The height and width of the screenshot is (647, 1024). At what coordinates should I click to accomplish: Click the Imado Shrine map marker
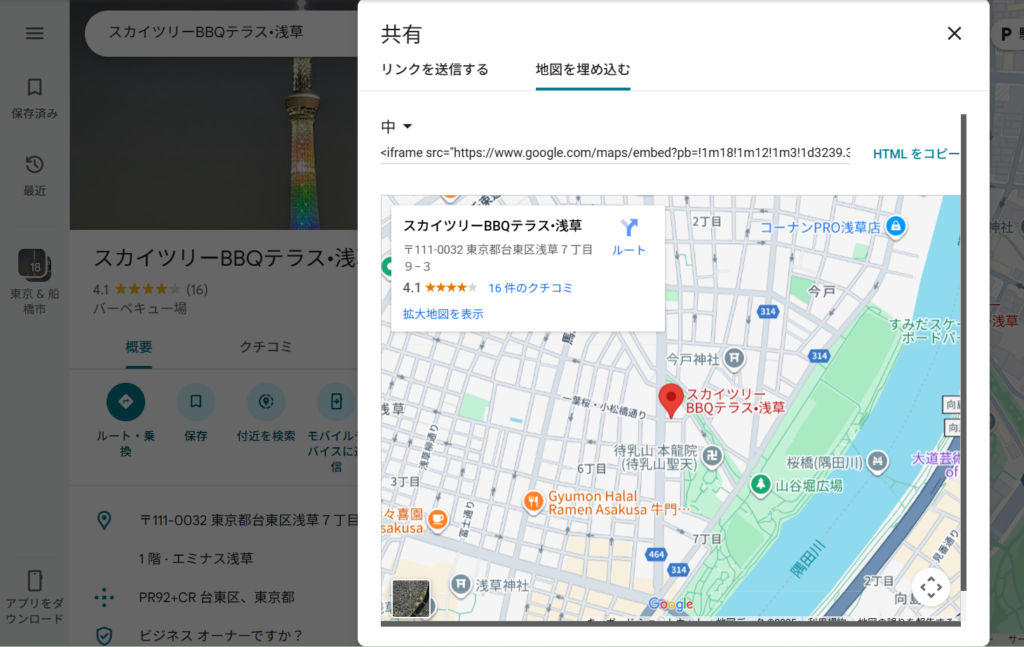pos(735,357)
